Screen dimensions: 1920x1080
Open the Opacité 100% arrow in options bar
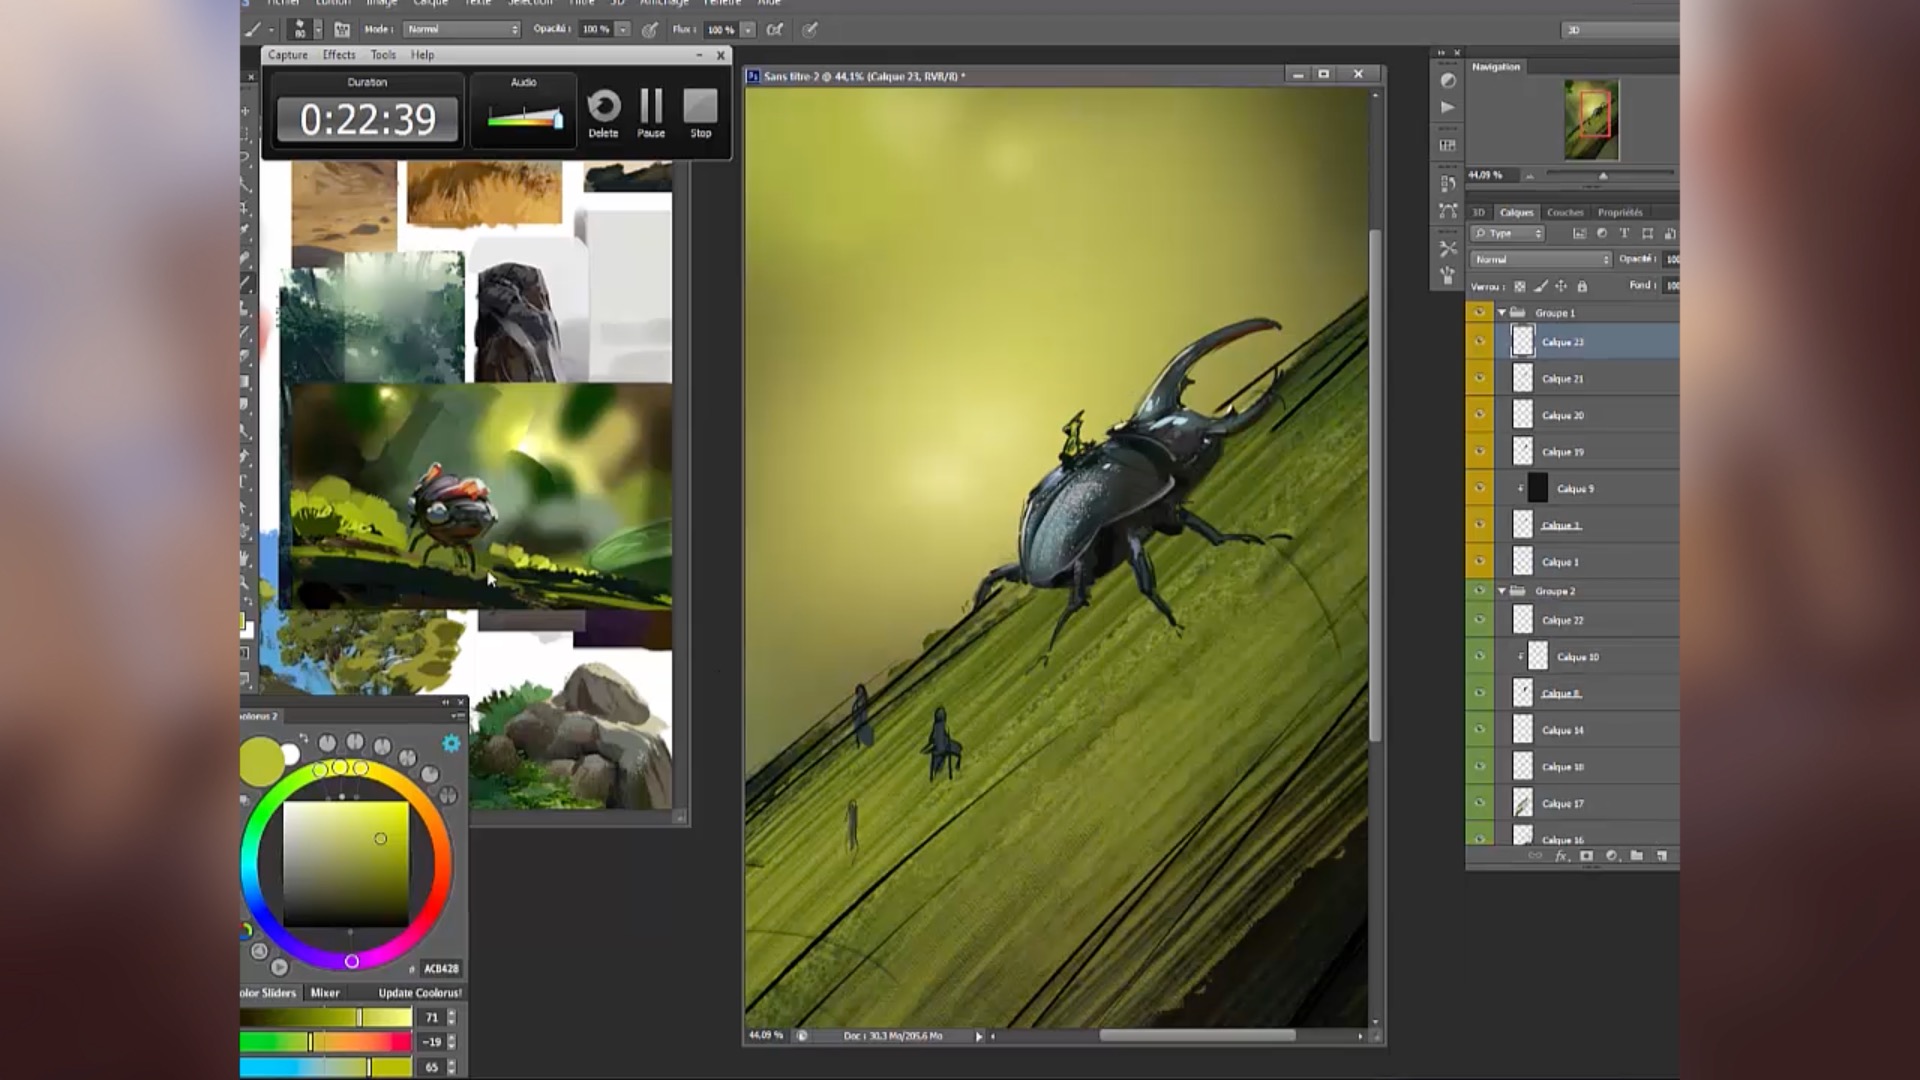tap(623, 30)
